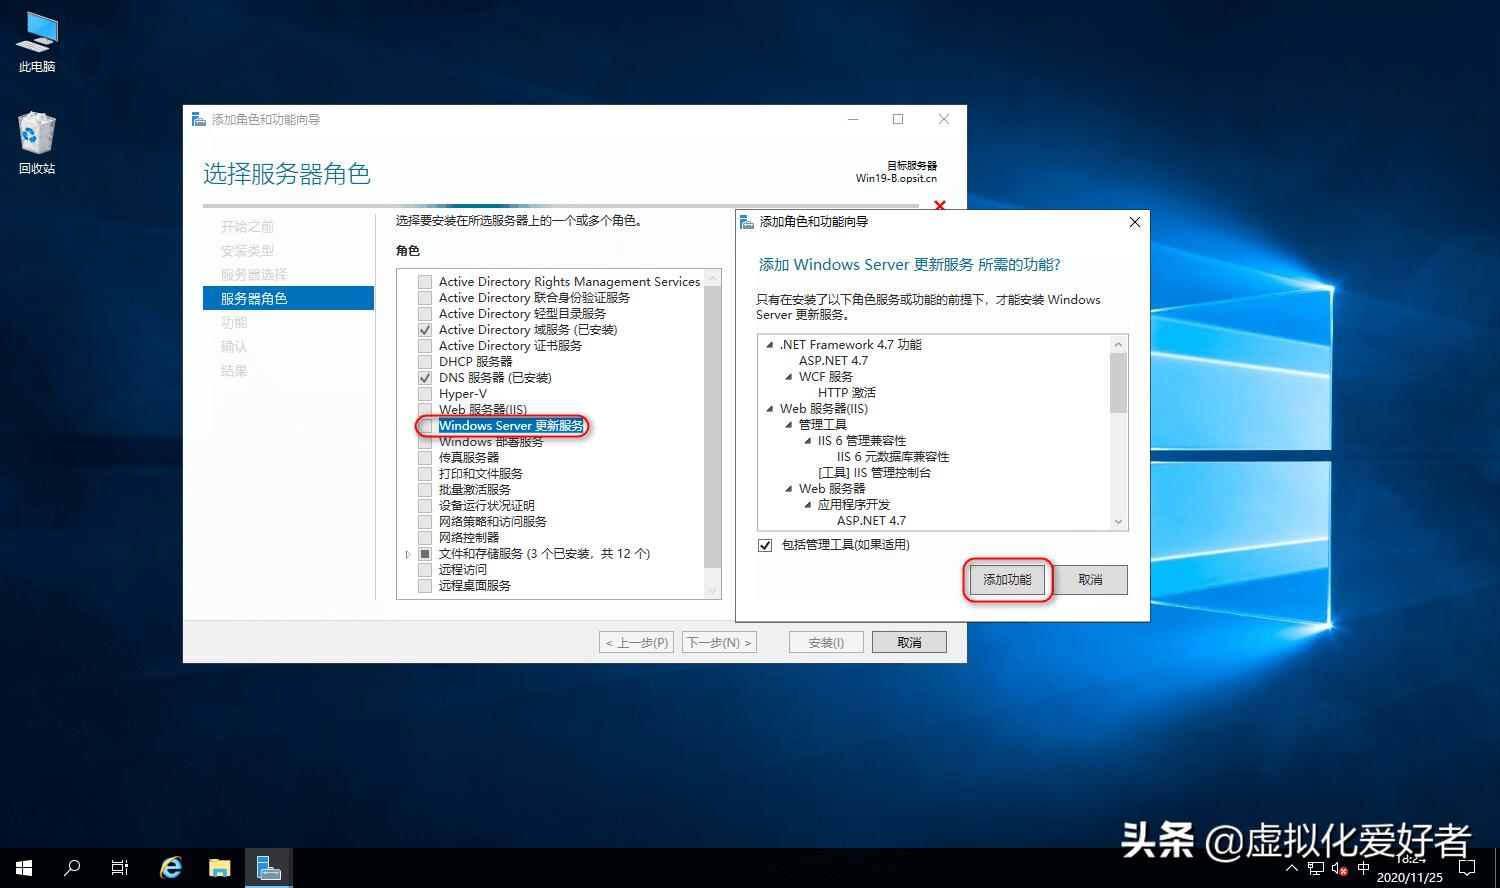The height and width of the screenshot is (888, 1500).
Task: Click the 下一步(N) button
Action: coord(719,641)
